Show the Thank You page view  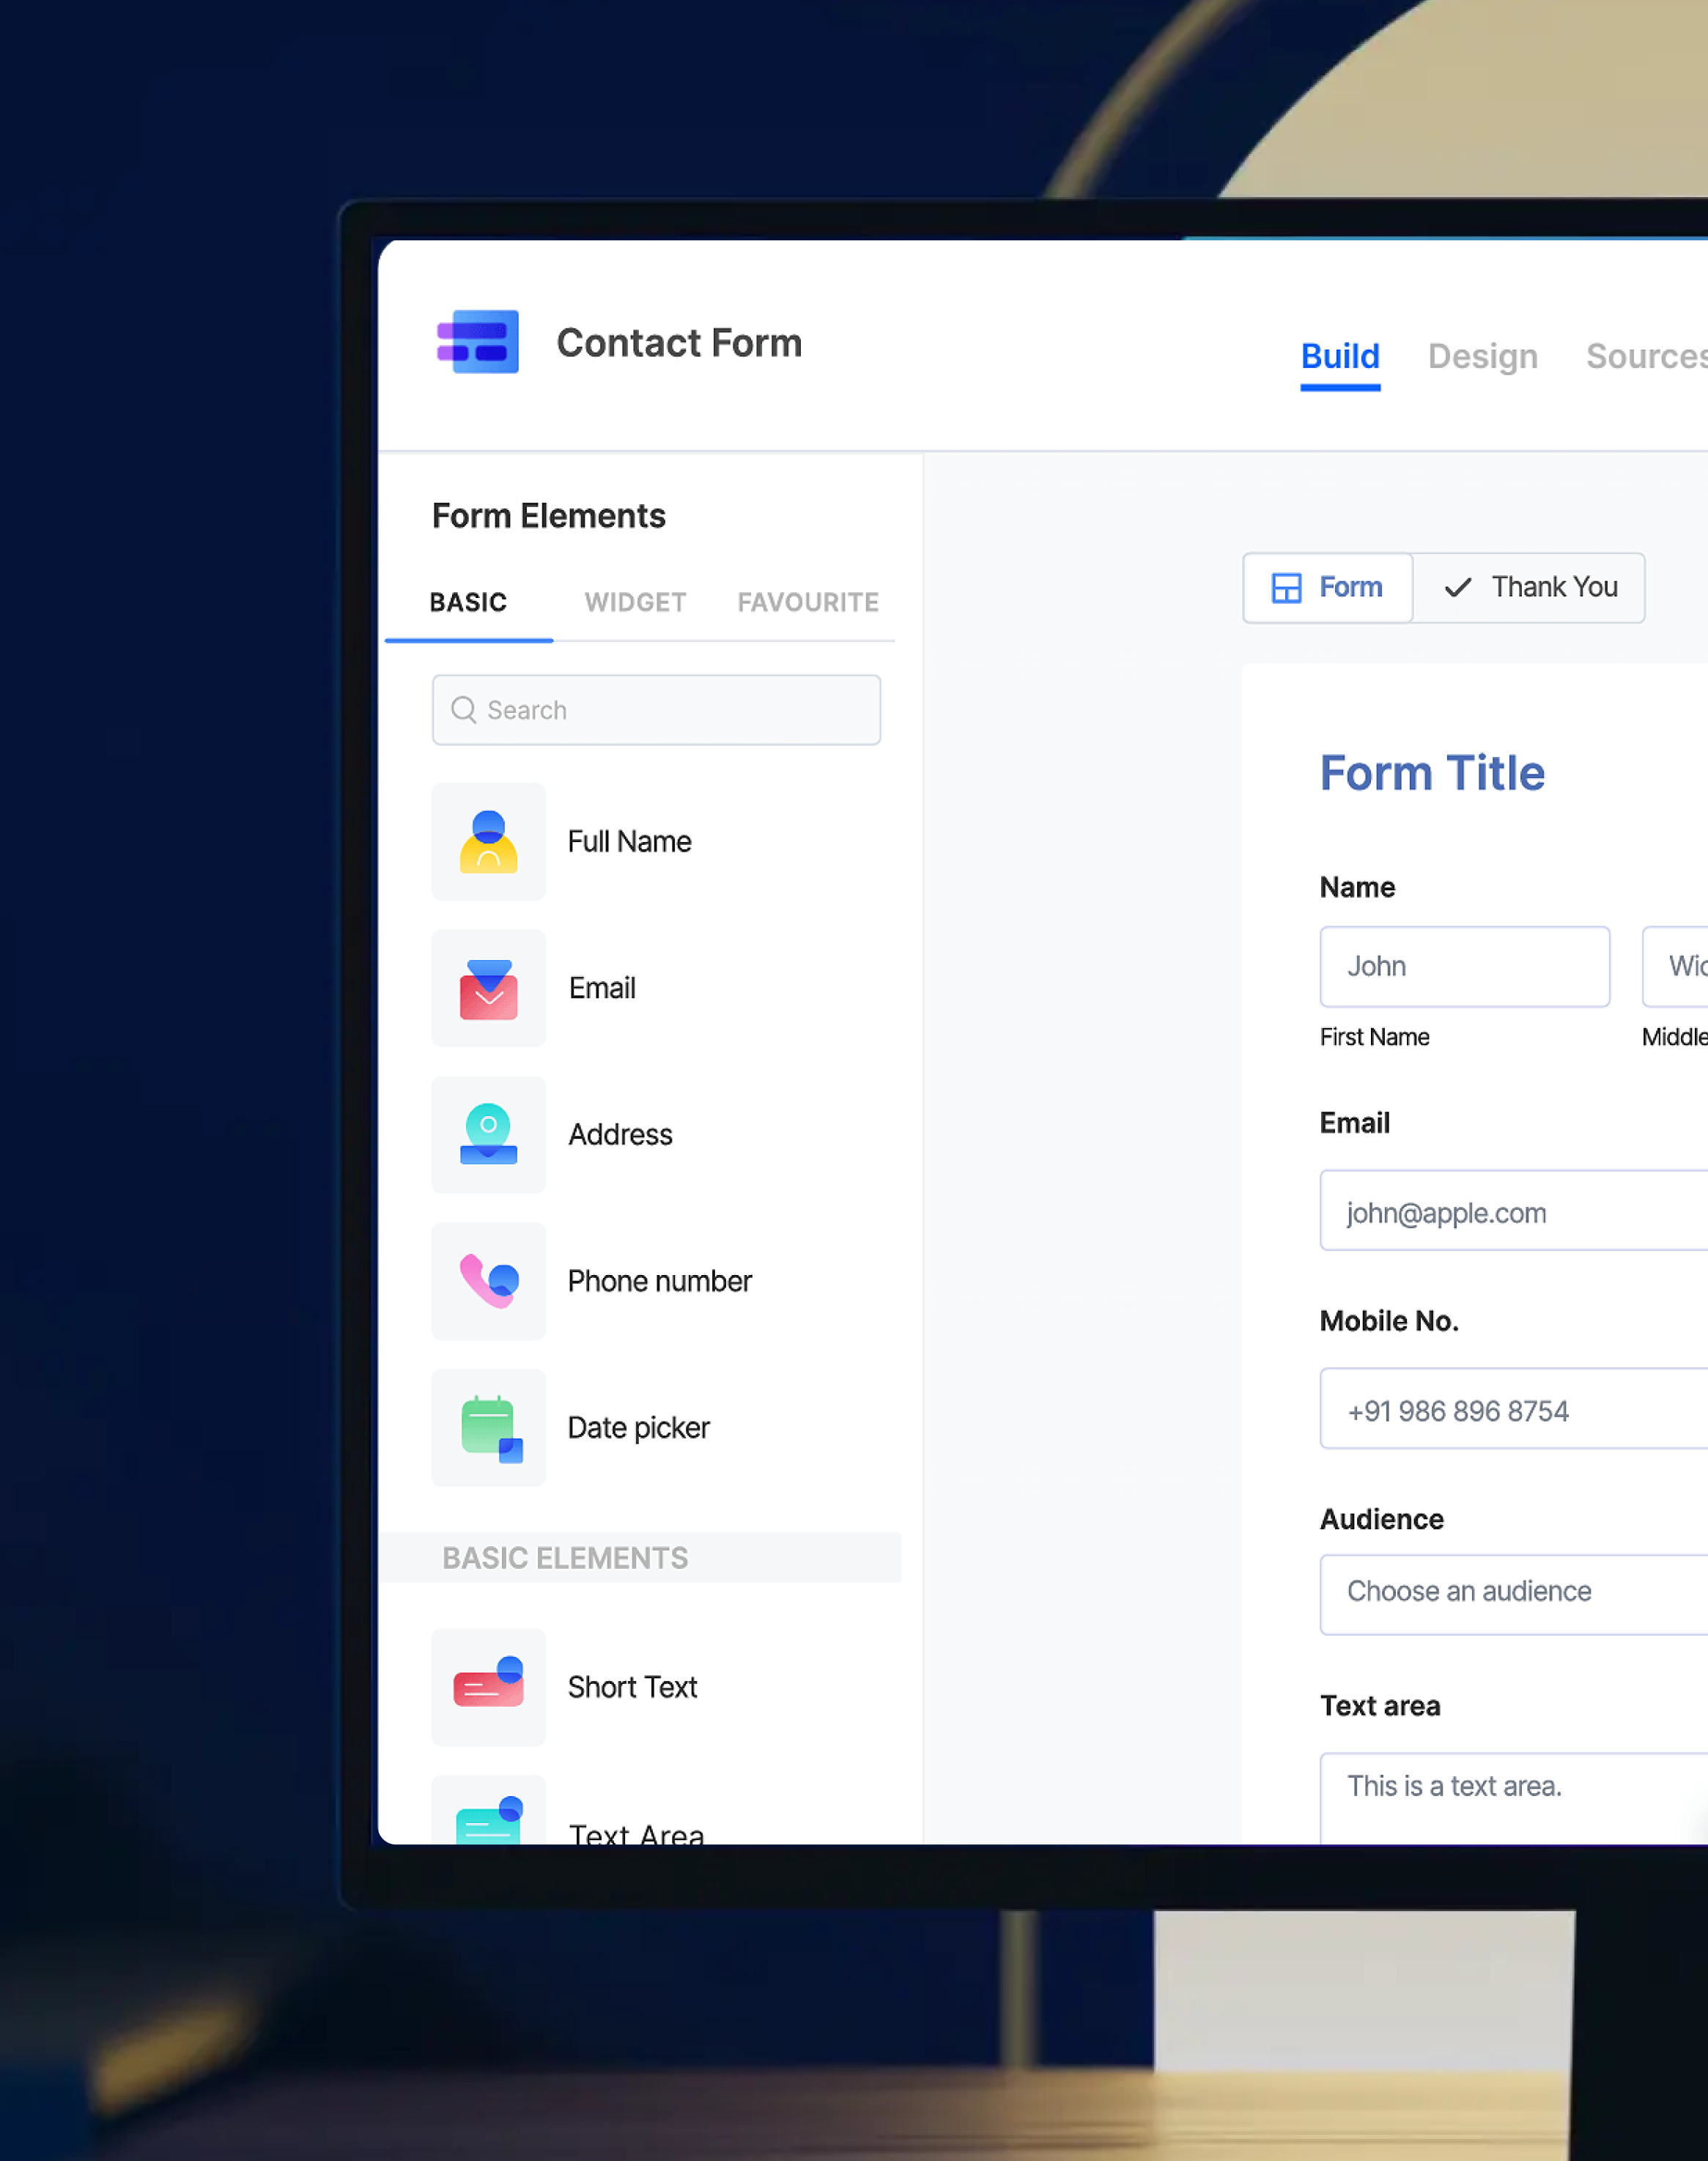coord(1529,587)
